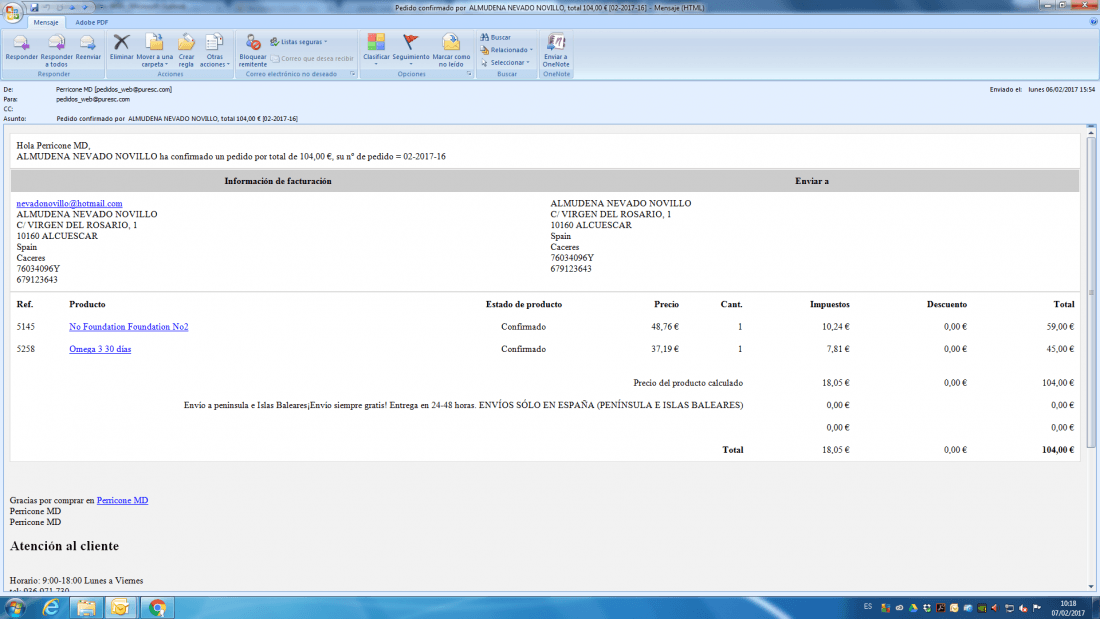
Task: Click the Save icon in quick access toolbar
Action: coord(34,8)
